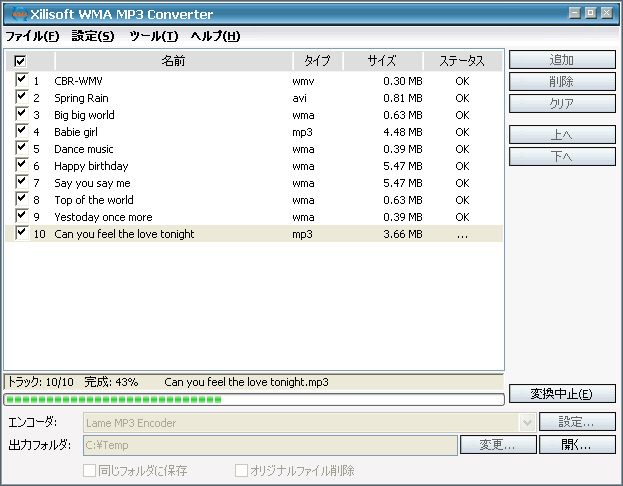
Task: Click the タイプ column header
Action: [x=316, y=61]
